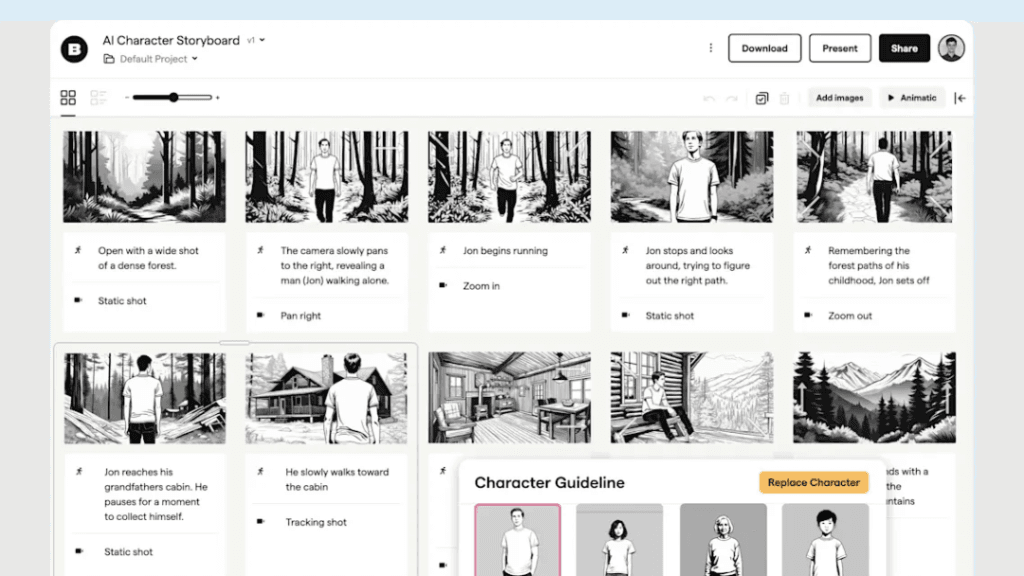Screen dimensions: 1024x576
Task: Click action icon beside "Jon begins running"
Action: [443, 250]
